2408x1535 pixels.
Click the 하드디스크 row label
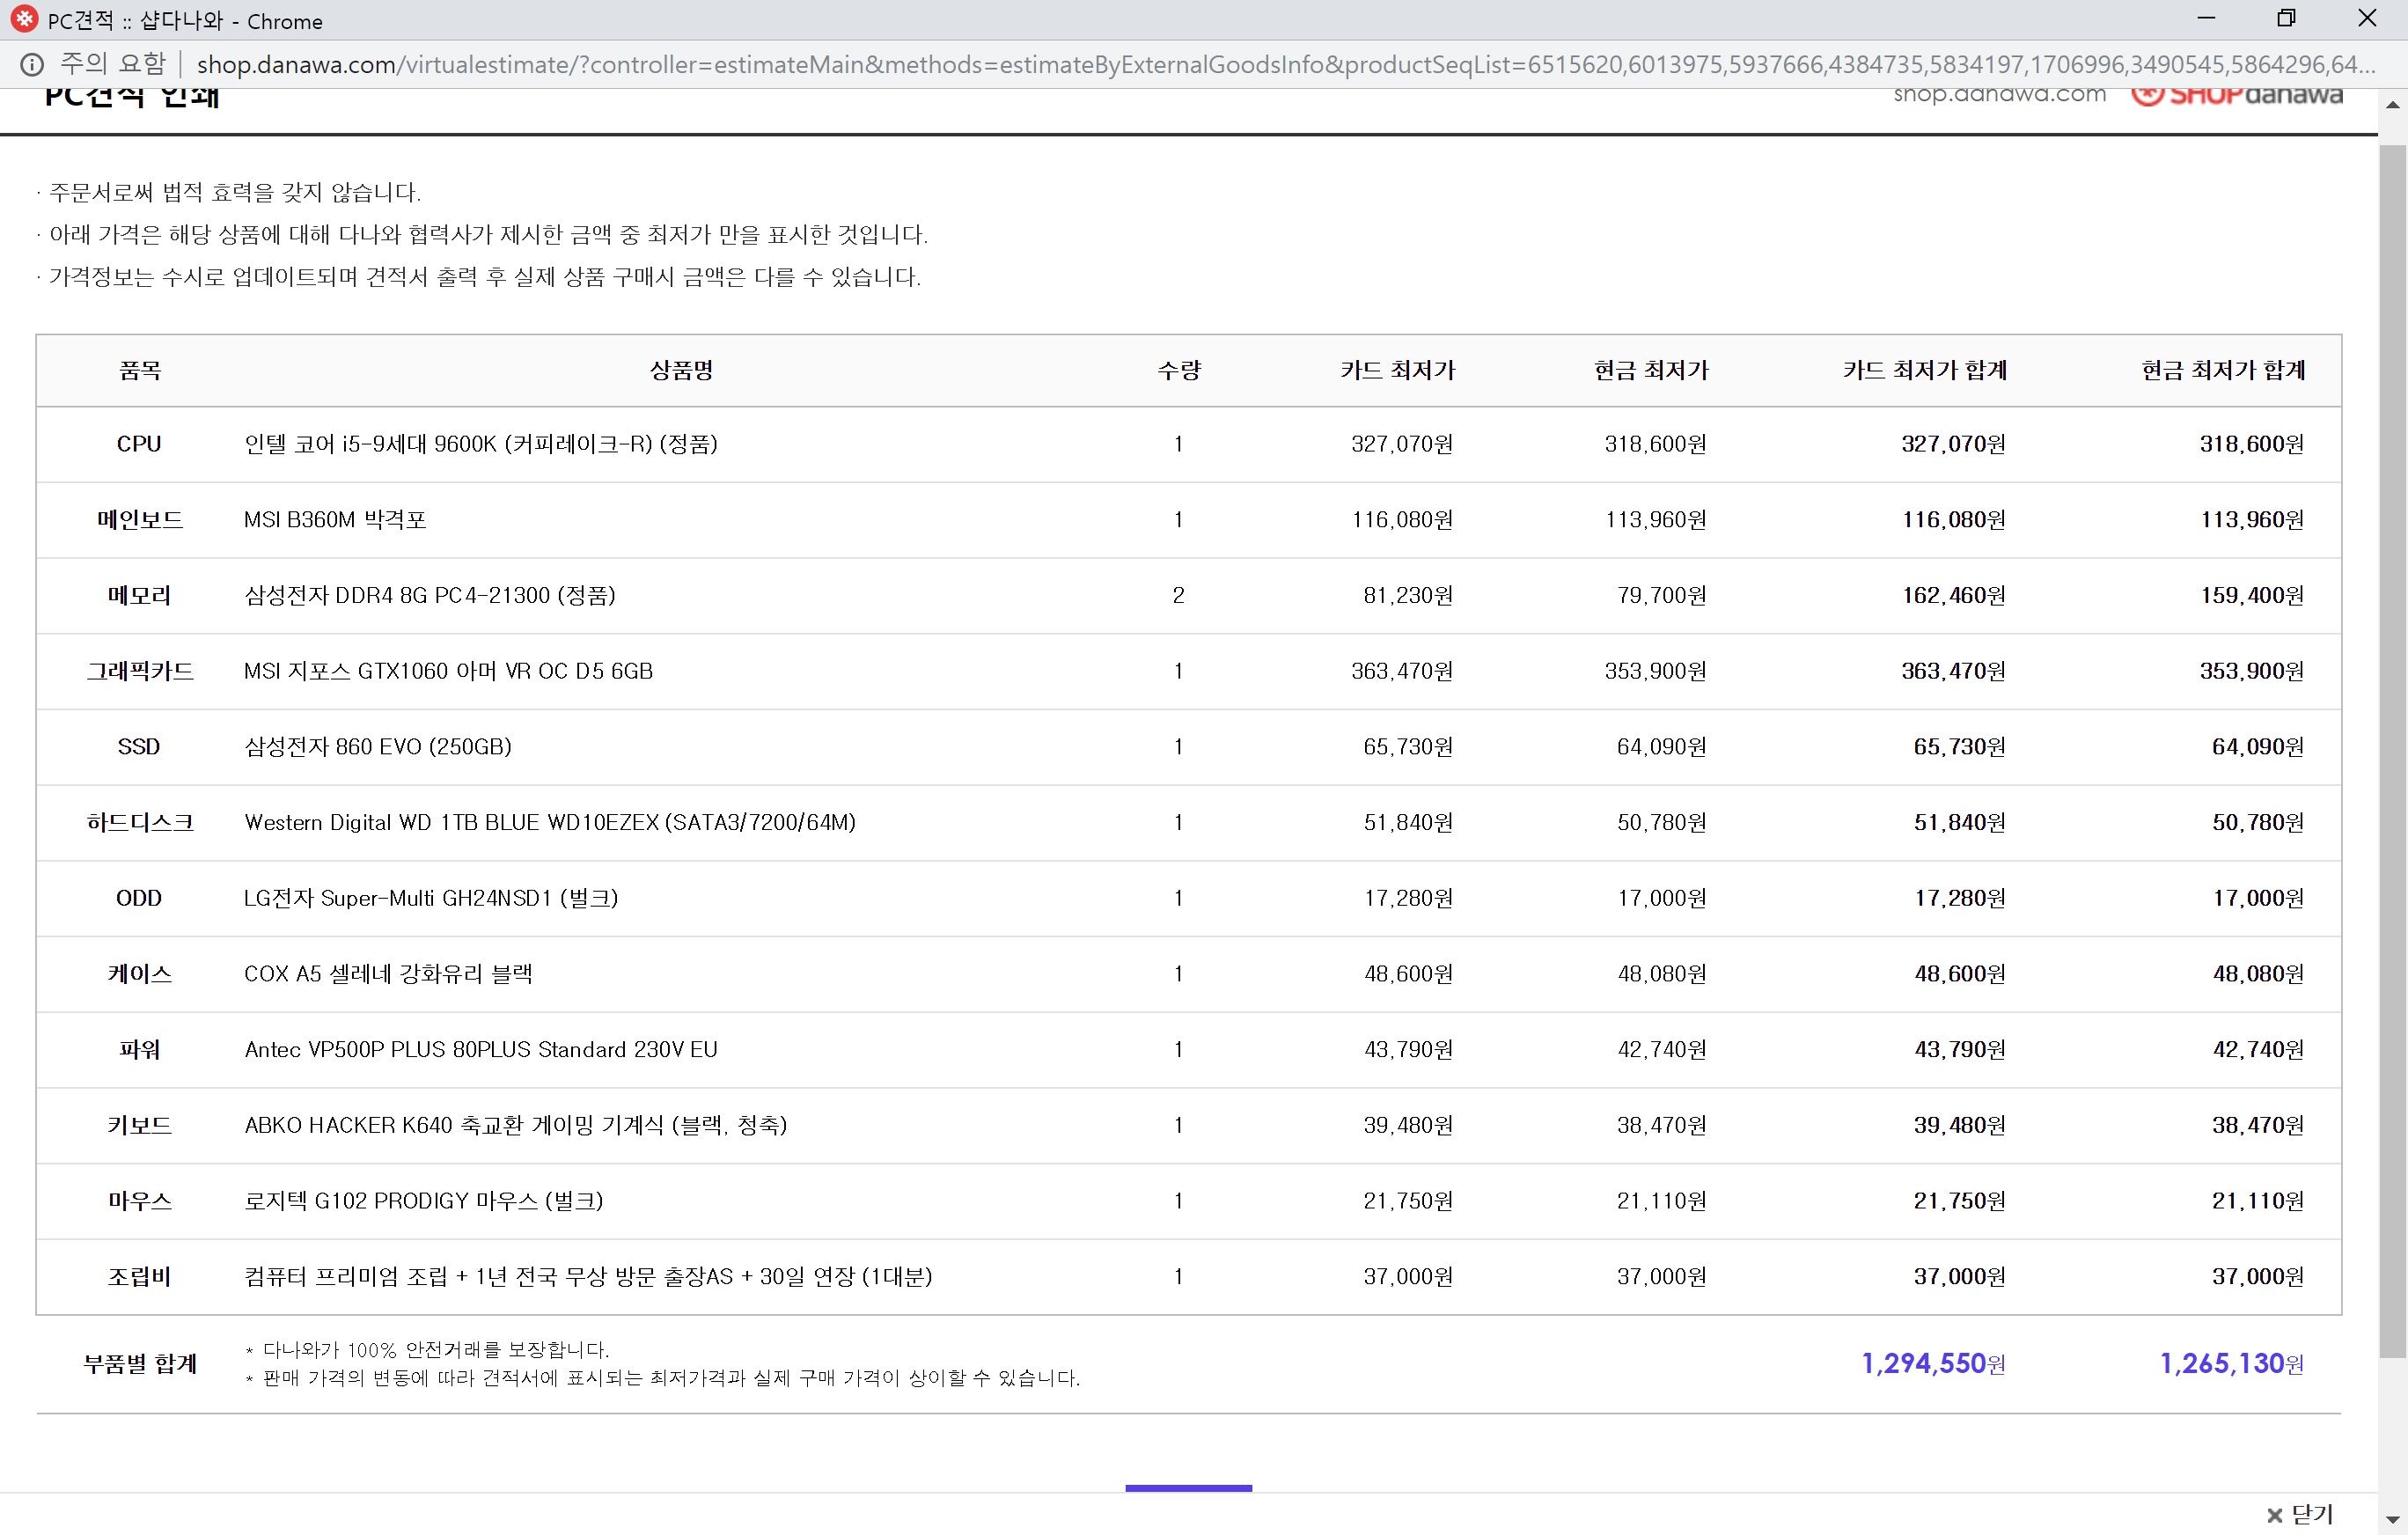pos(140,823)
